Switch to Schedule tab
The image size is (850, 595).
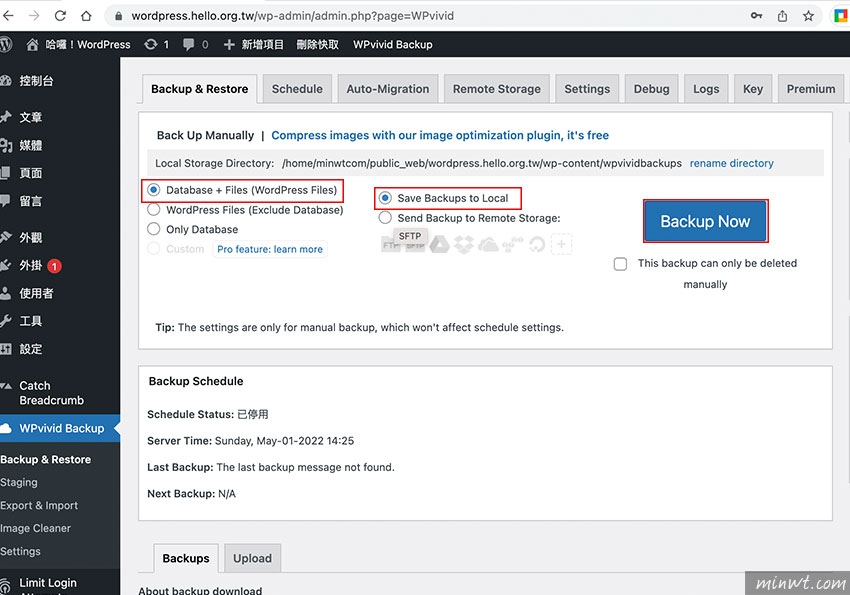pyautogui.click(x=297, y=89)
